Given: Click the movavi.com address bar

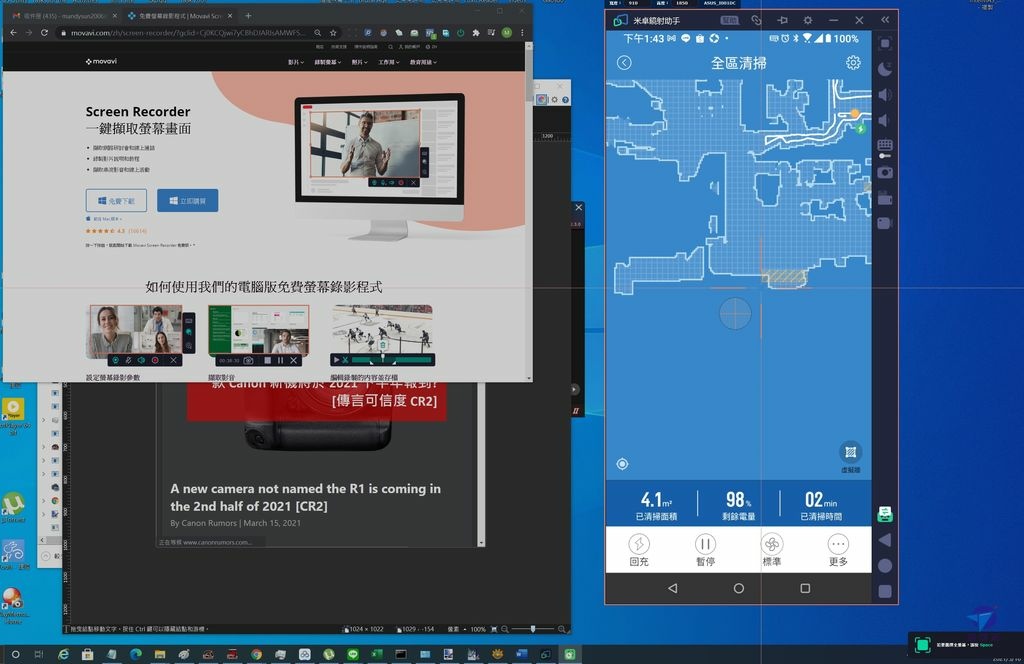Looking at the screenshot, I should [x=187, y=33].
